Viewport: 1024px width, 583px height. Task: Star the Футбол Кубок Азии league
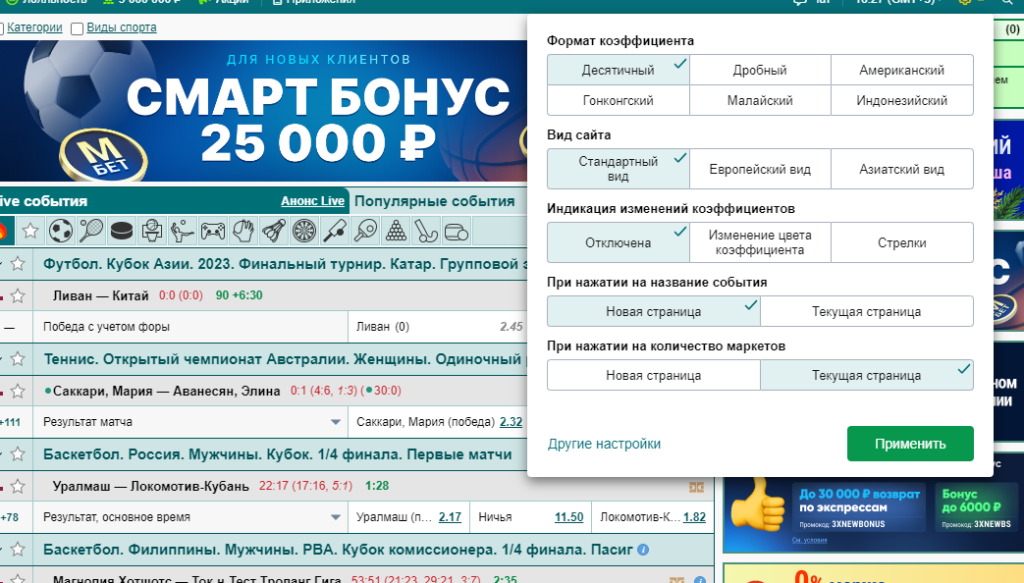coord(18,264)
